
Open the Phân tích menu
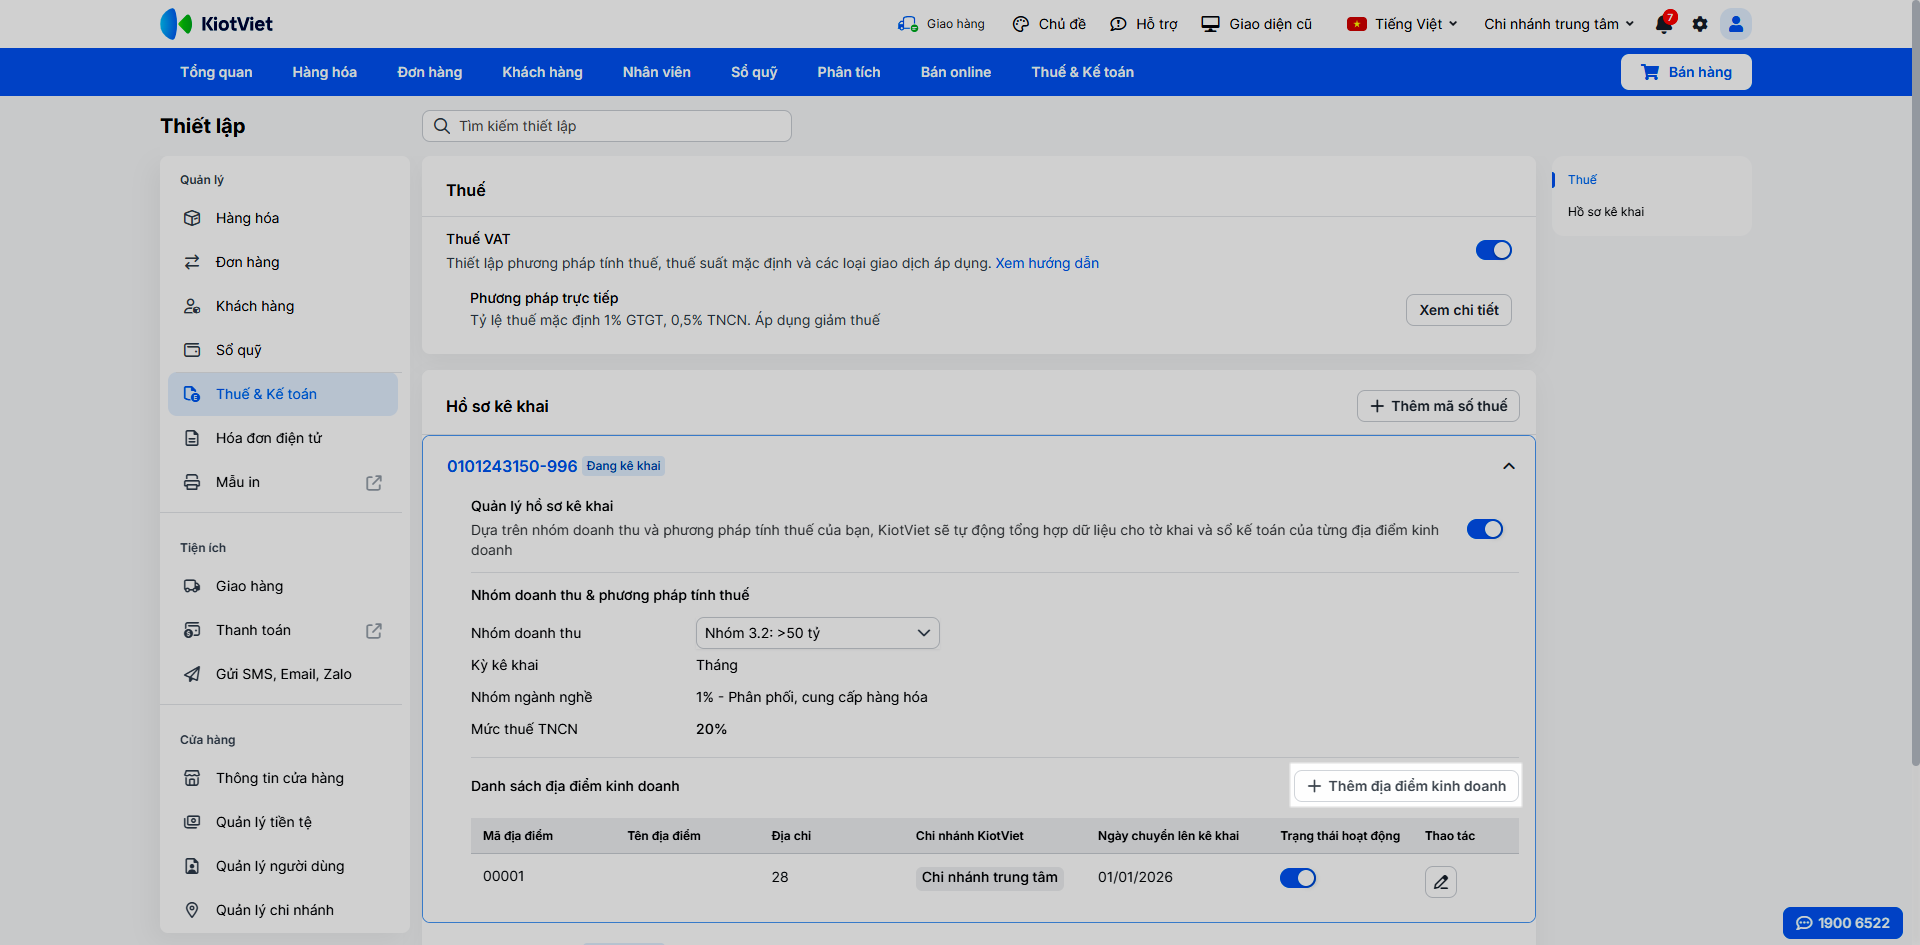coord(849,72)
